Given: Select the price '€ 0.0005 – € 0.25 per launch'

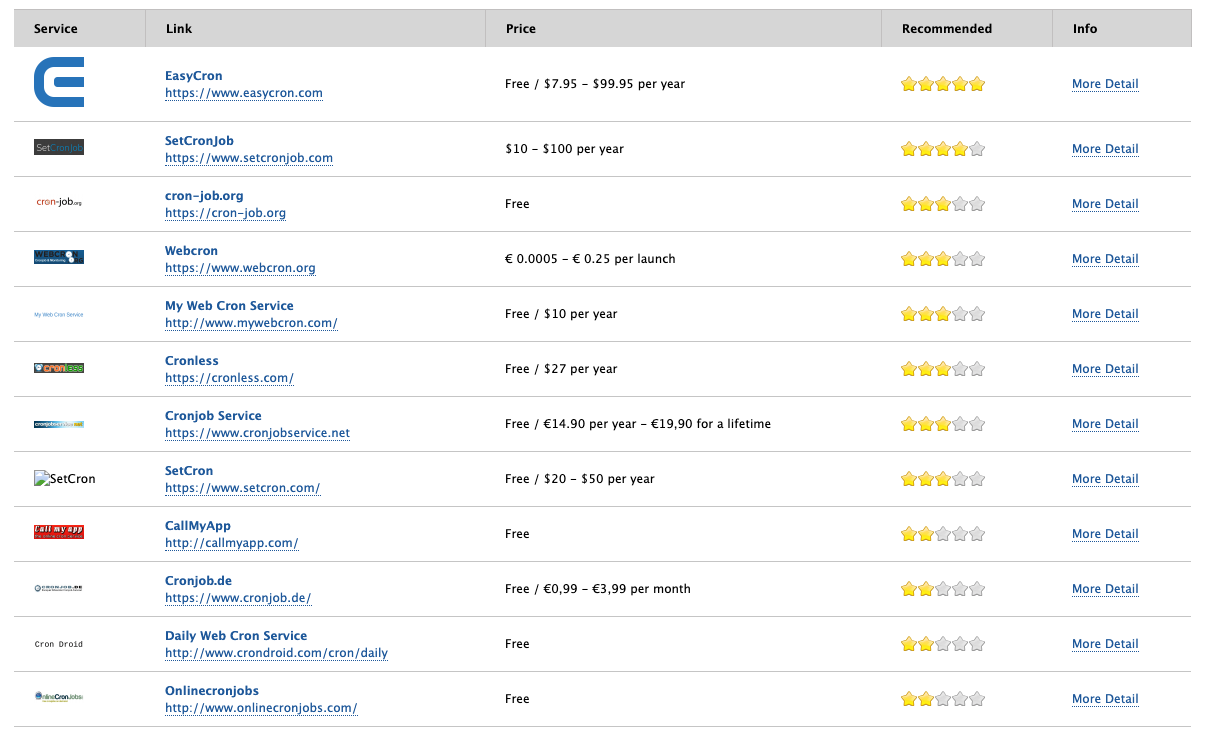Looking at the screenshot, I should click(x=591, y=259).
